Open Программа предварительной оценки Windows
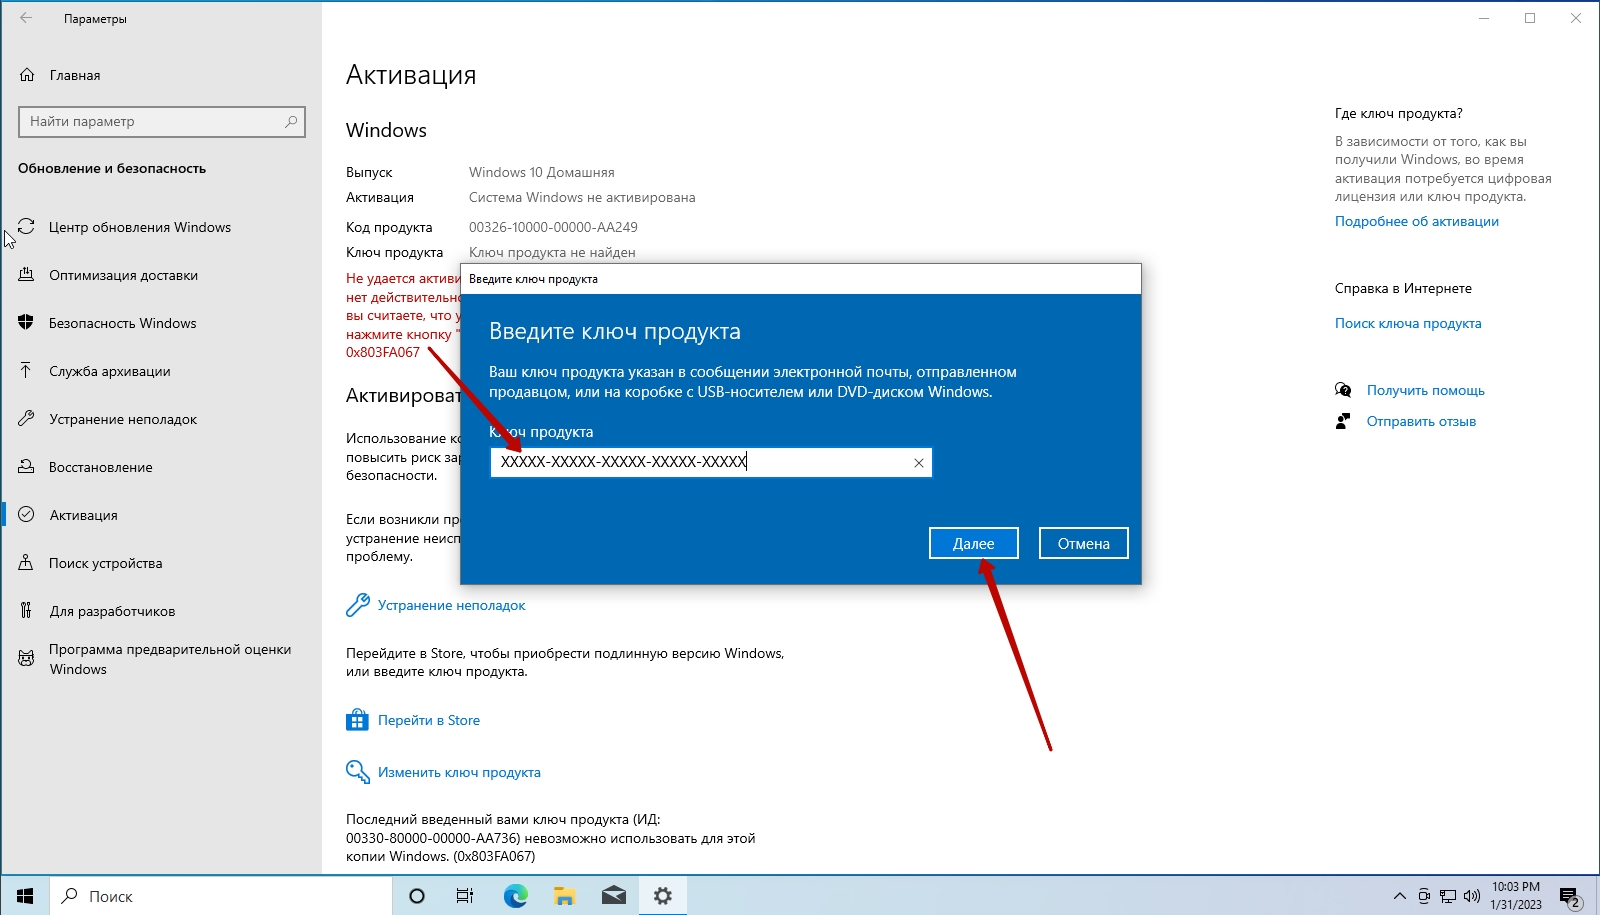 pyautogui.click(x=170, y=659)
